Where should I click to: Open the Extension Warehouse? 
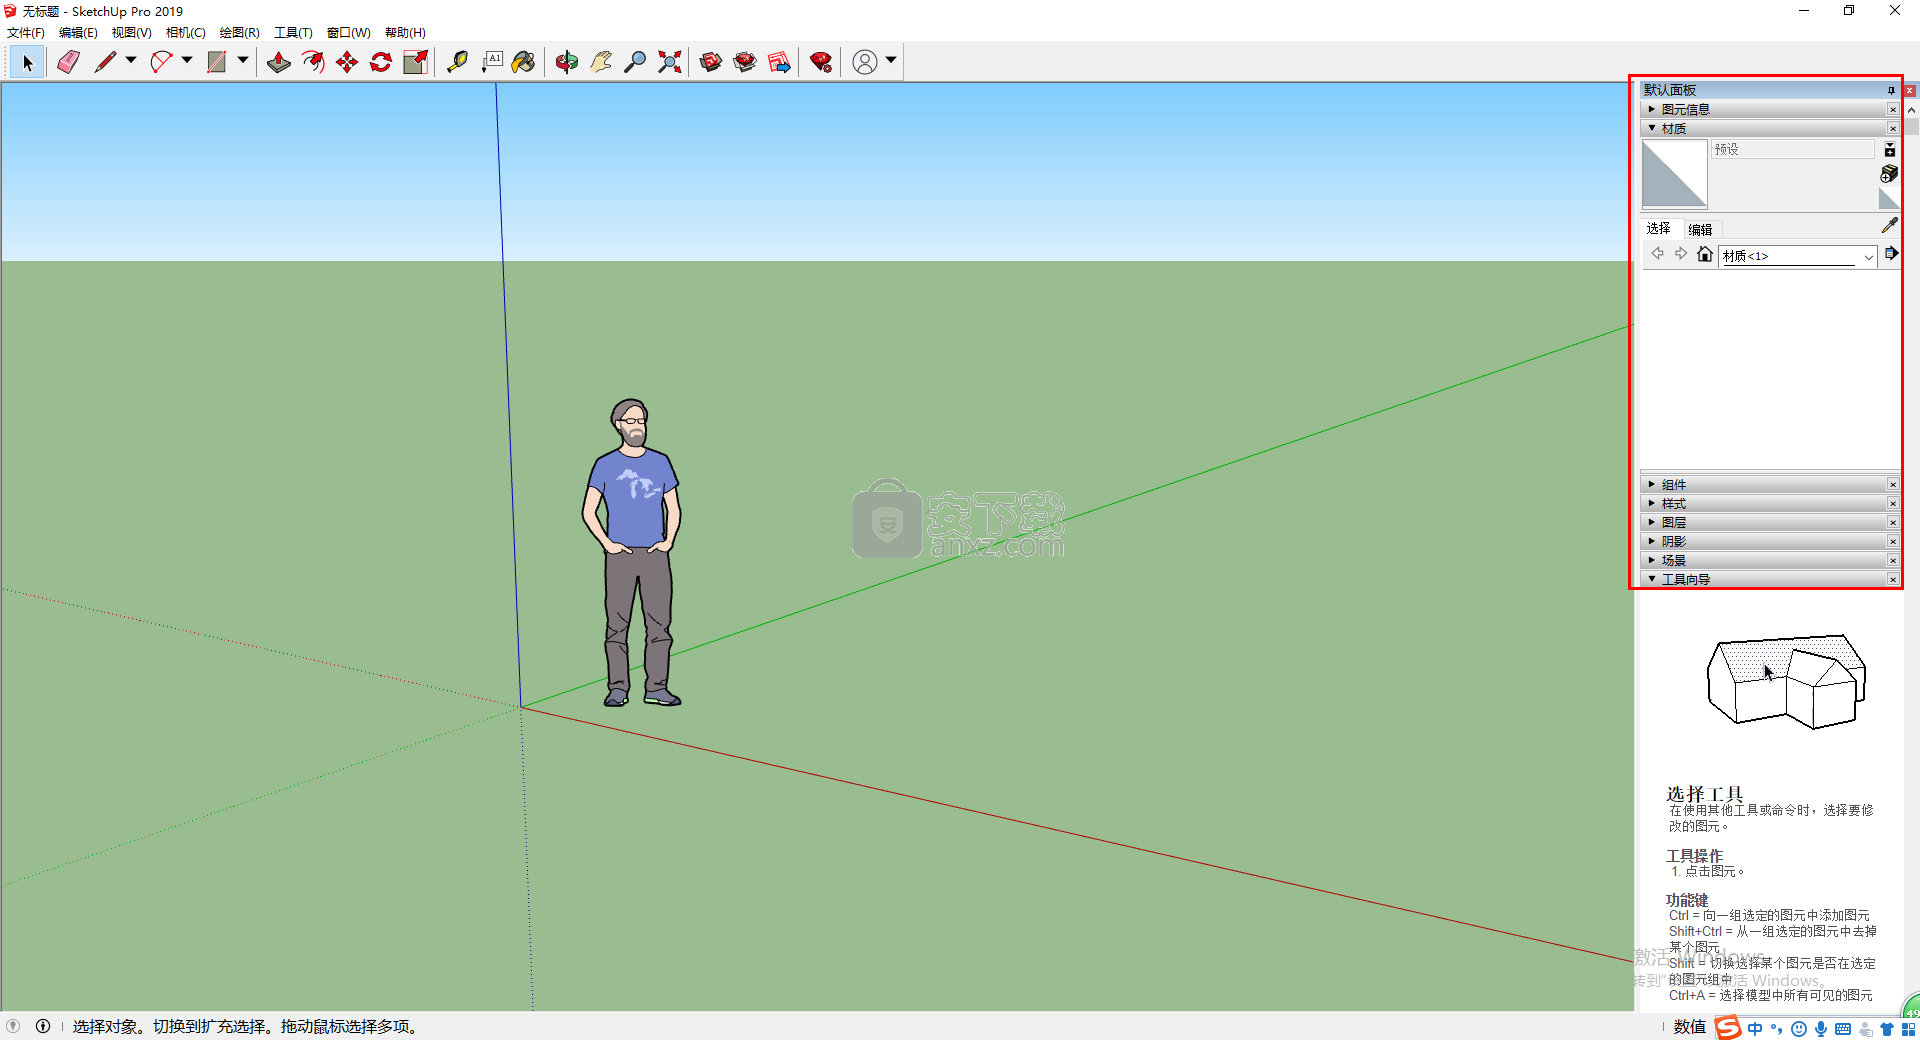(x=745, y=62)
